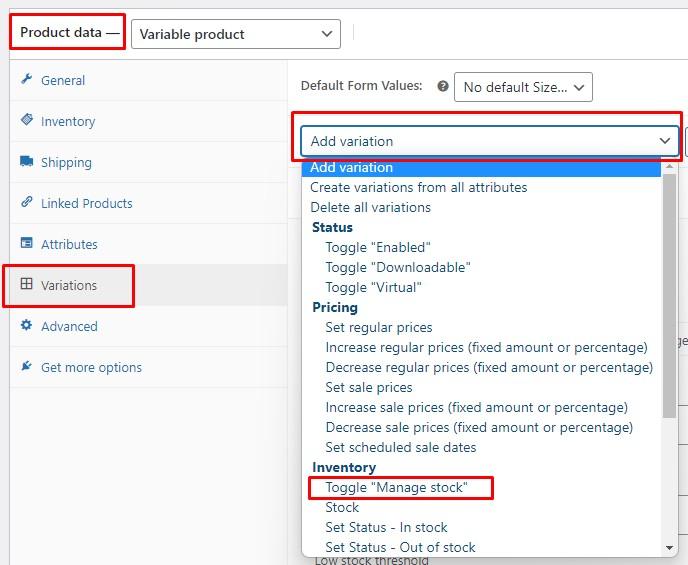Select Toggle "Downloadable" option

tap(397, 267)
